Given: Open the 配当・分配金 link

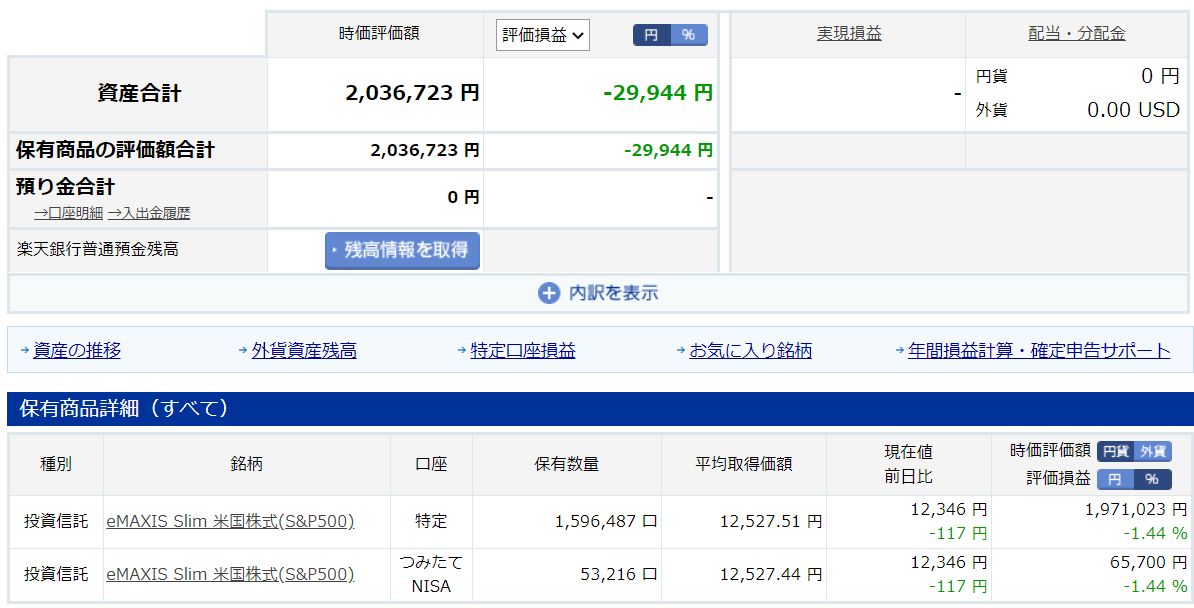Looking at the screenshot, I should pyautogui.click(x=1076, y=33).
